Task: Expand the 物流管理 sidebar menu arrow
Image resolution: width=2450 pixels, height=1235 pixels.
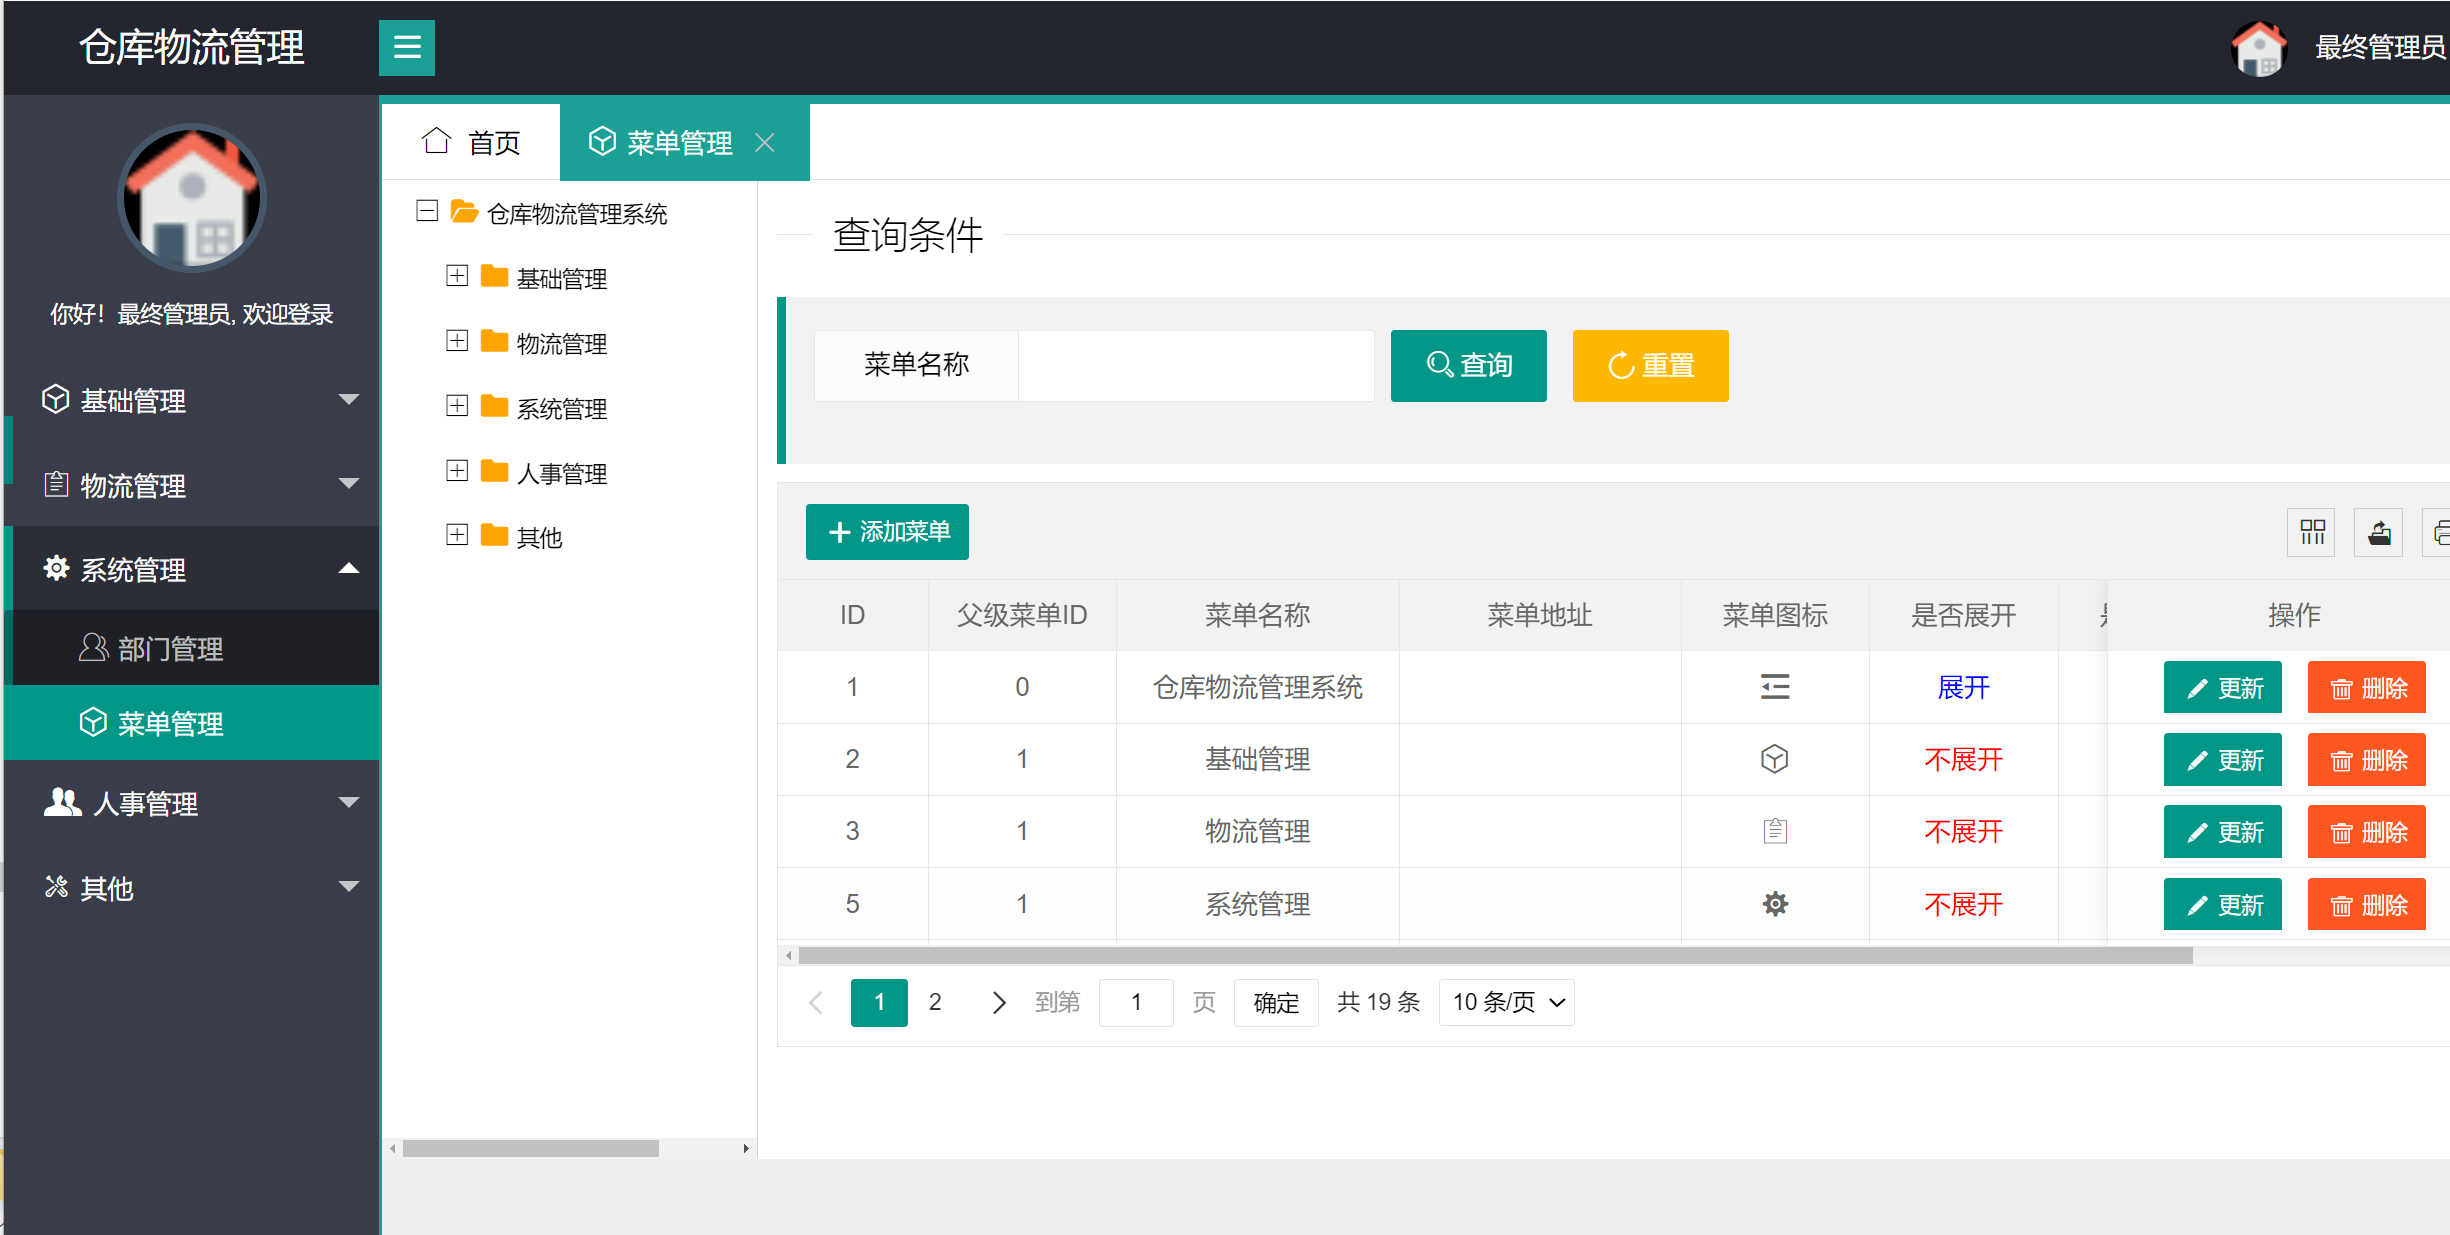Action: (349, 484)
